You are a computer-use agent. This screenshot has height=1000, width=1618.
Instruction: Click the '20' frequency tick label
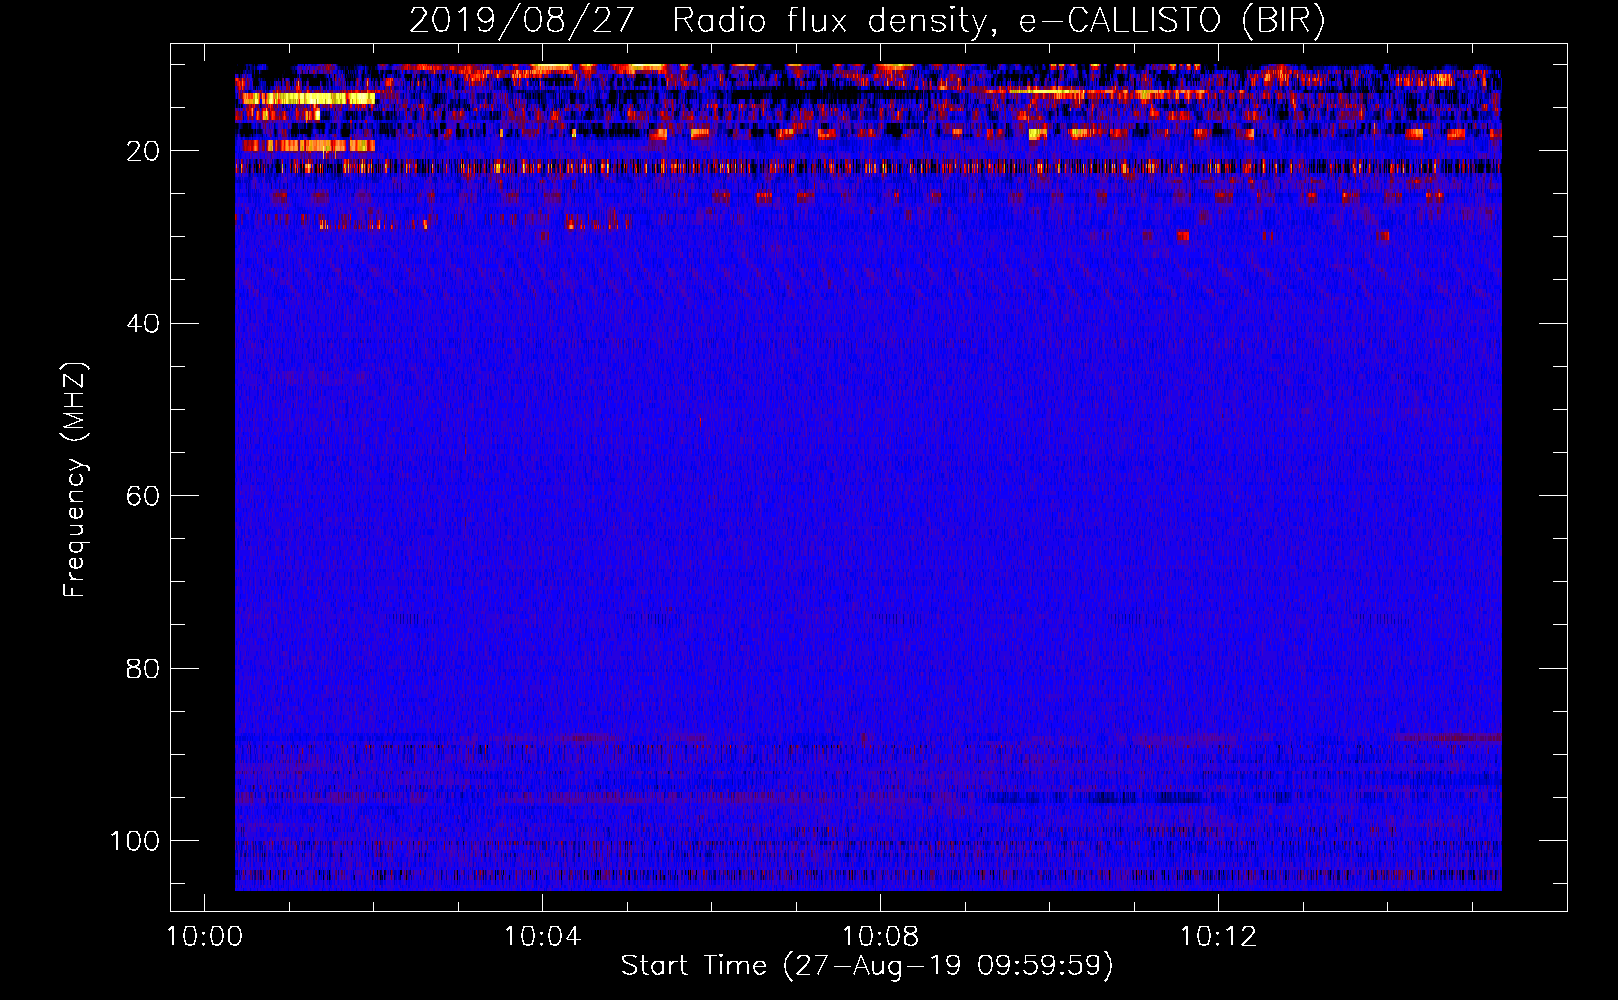point(143,151)
